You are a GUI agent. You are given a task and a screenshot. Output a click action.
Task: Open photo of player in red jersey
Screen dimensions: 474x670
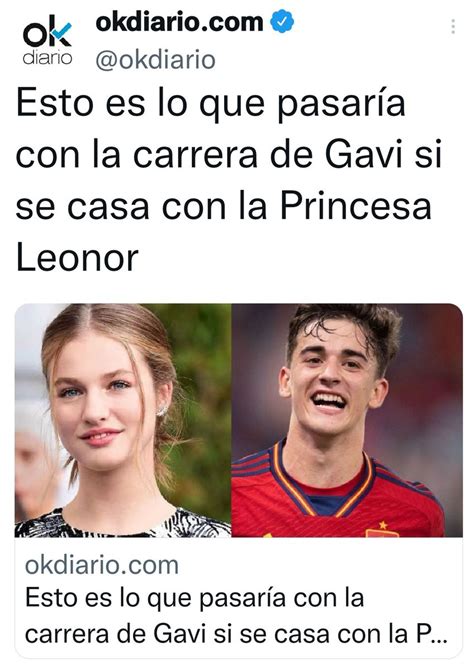[347, 420]
